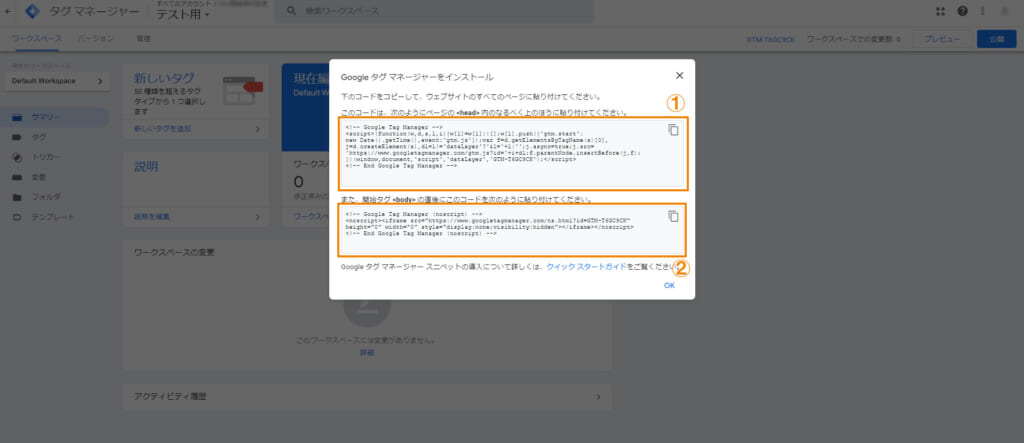Switch to the ワークスペース tab
The image size is (1024, 443).
click(37, 39)
